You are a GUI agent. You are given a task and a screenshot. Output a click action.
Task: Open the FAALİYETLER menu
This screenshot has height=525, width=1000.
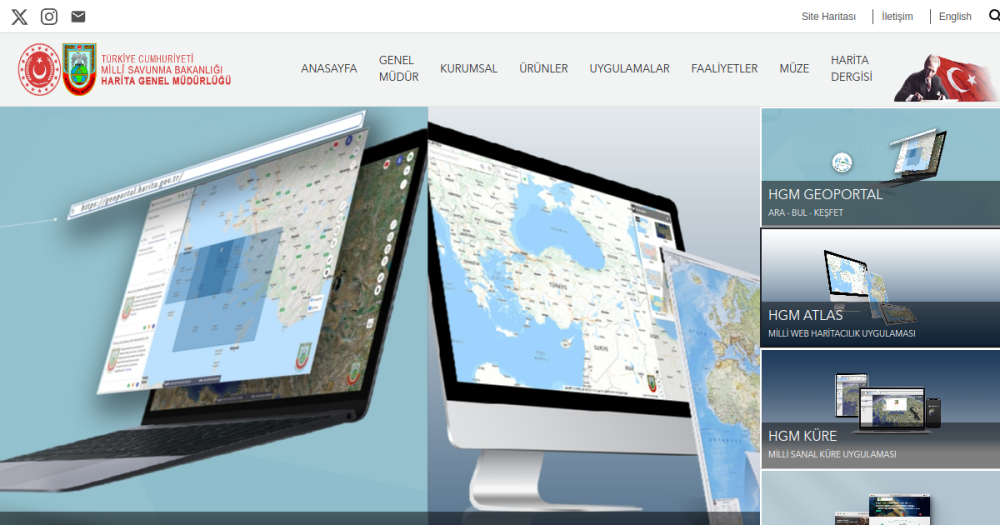(x=724, y=68)
